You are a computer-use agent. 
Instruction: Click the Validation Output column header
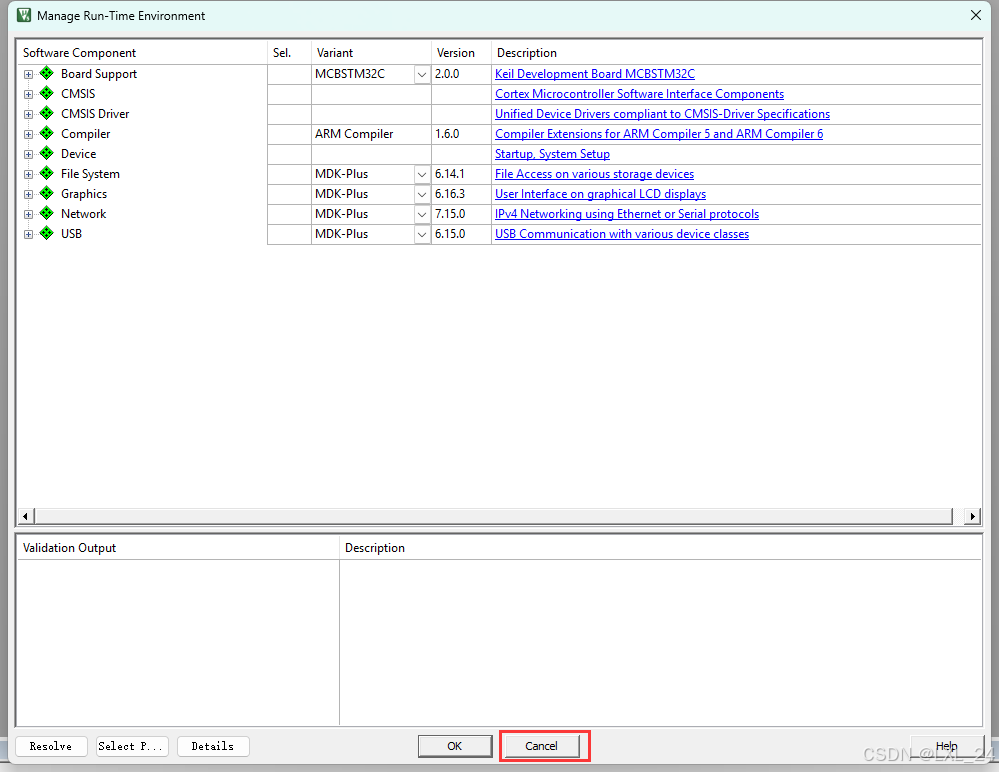(x=178, y=548)
